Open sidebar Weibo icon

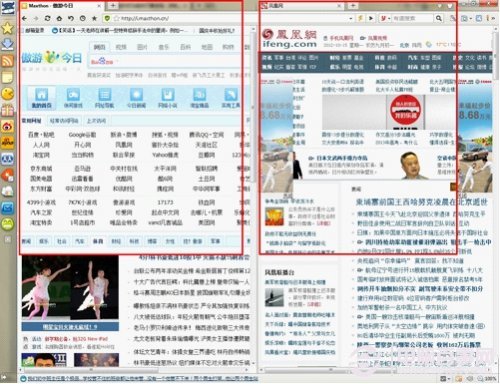[x=8, y=126]
